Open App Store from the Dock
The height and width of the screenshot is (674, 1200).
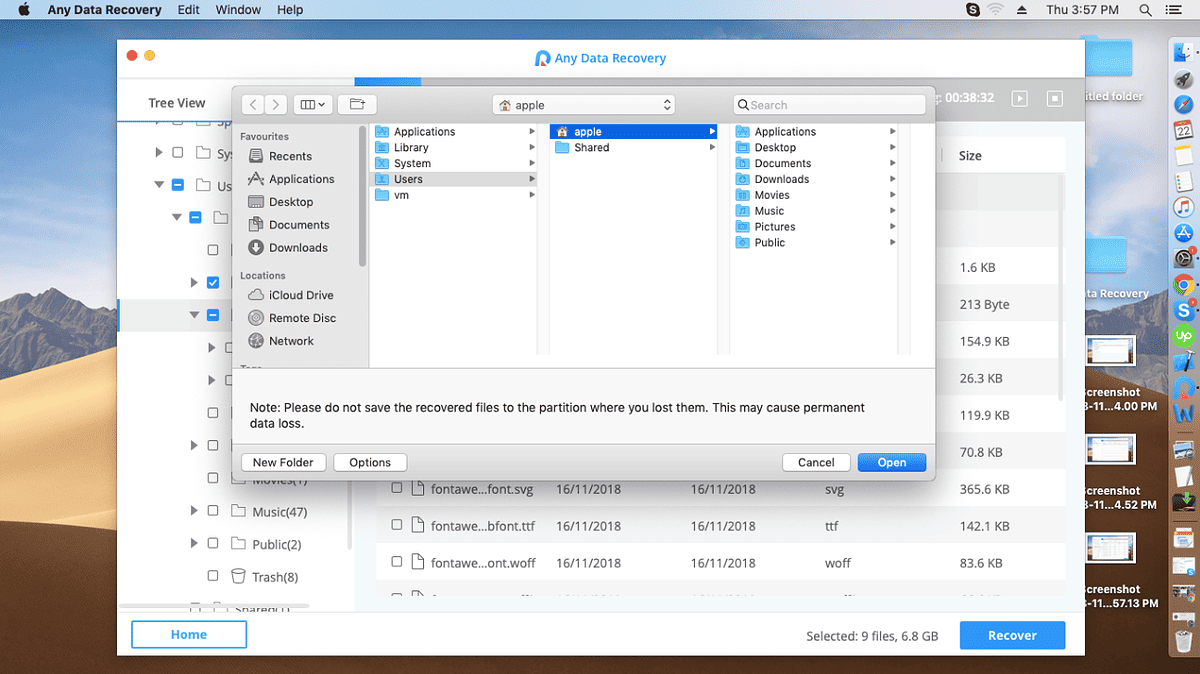tap(1184, 233)
